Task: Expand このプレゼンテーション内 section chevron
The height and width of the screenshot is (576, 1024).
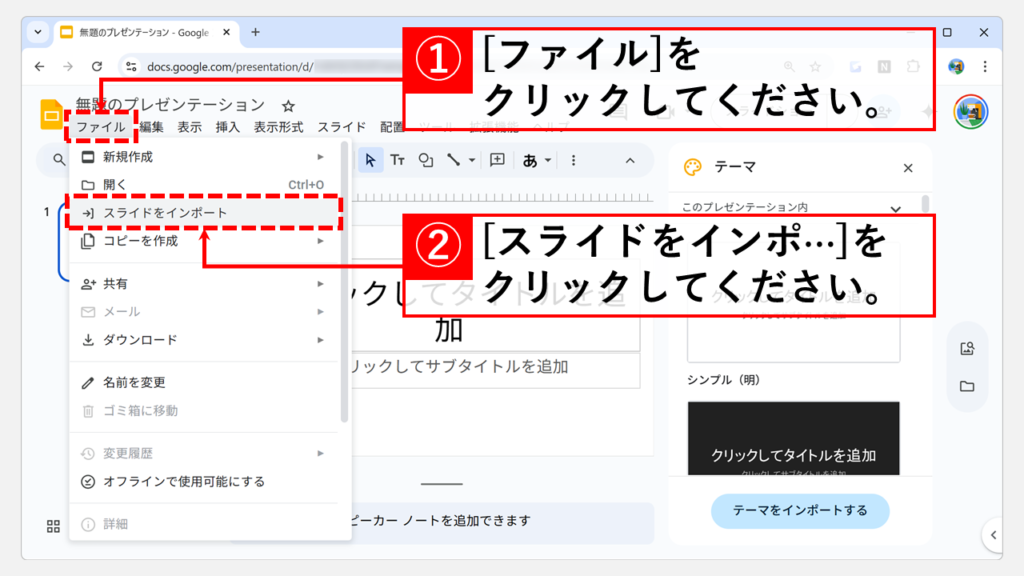Action: (895, 208)
